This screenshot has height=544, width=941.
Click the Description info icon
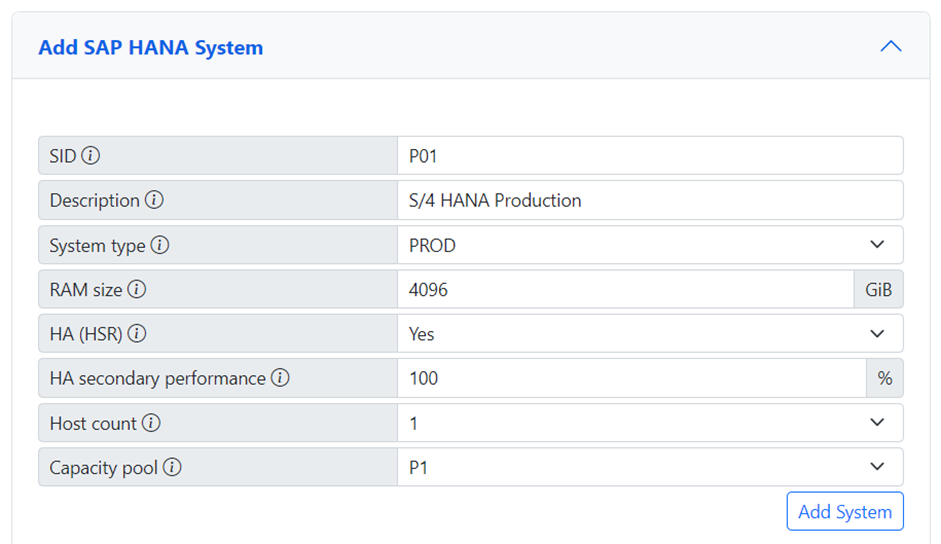154,200
